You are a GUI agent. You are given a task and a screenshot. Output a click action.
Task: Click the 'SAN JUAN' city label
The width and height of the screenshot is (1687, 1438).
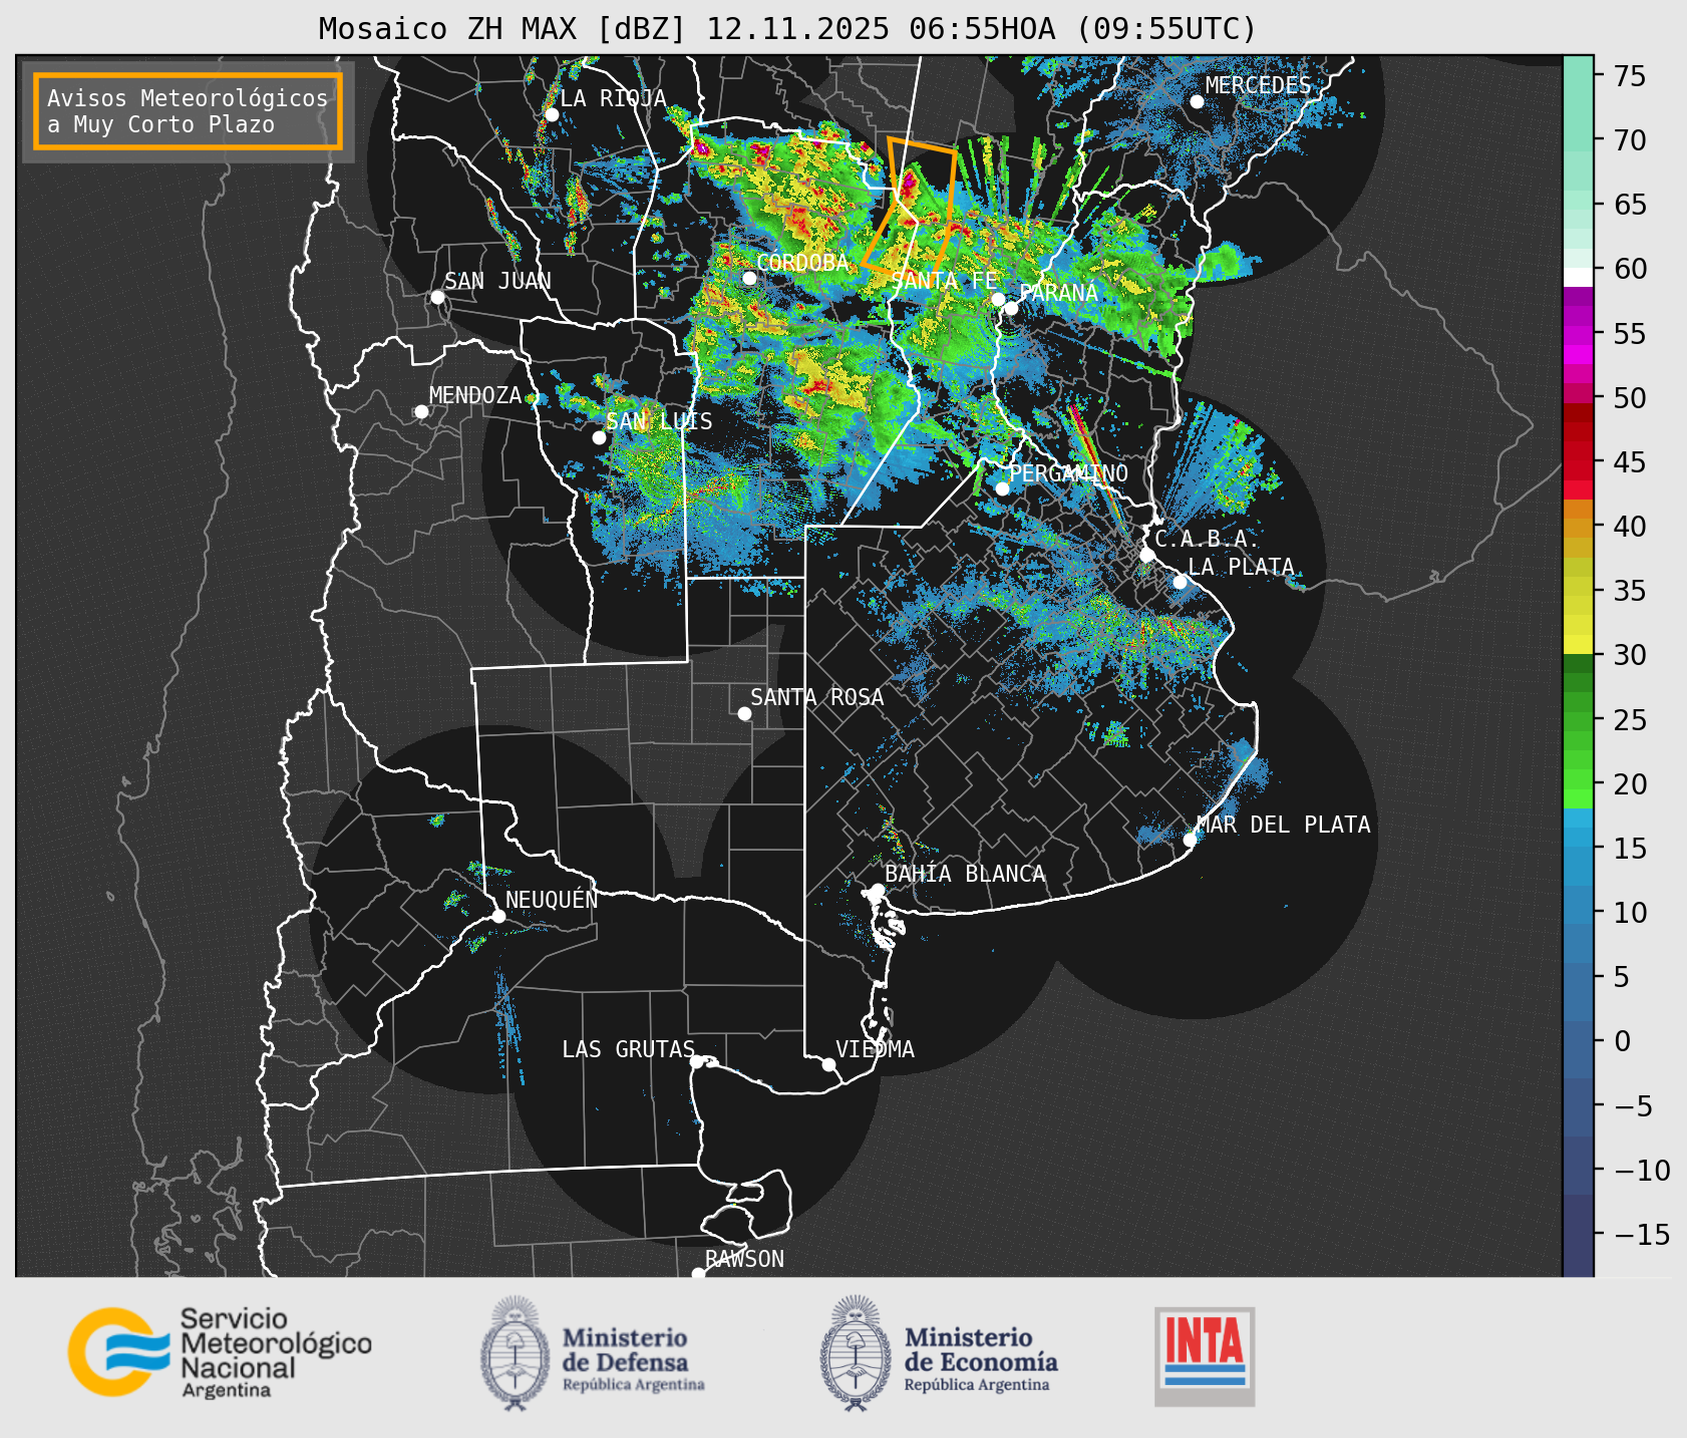coord(498,281)
